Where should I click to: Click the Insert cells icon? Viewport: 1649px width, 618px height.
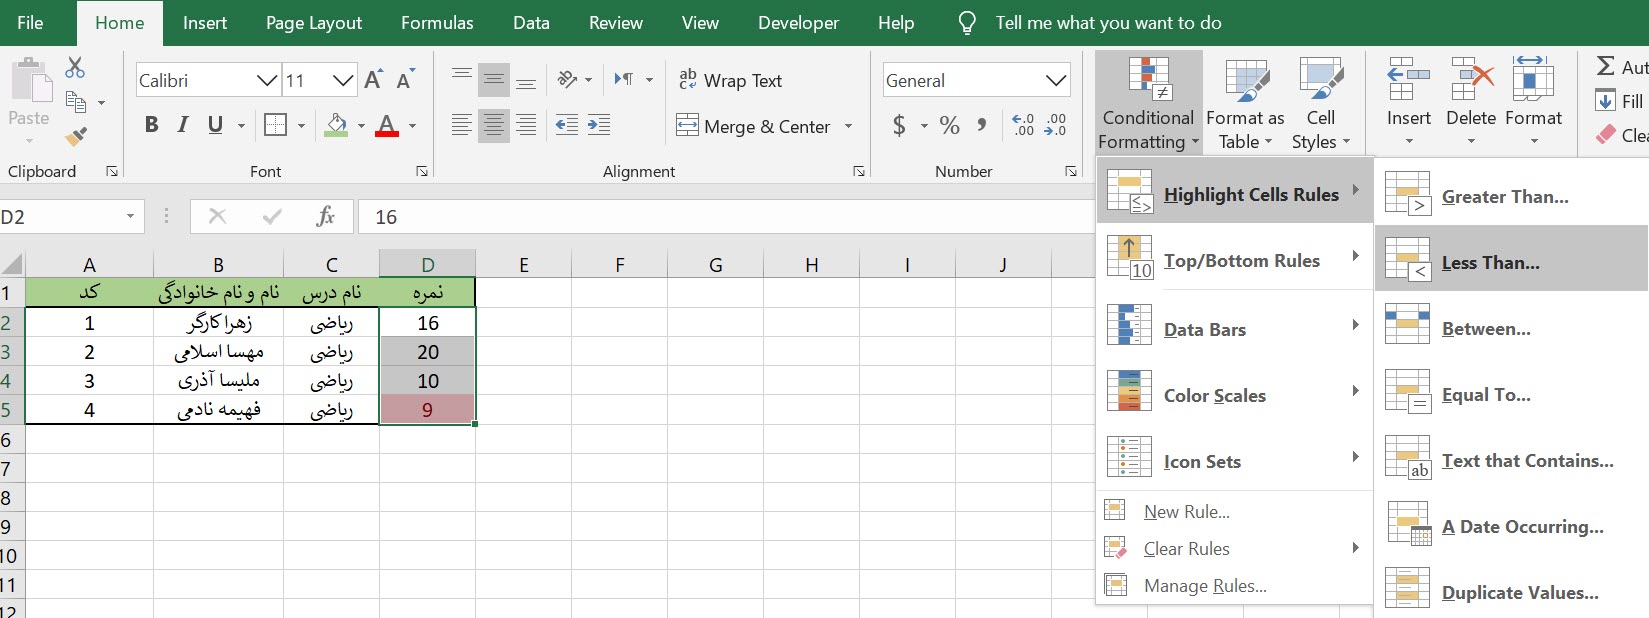coord(1408,79)
